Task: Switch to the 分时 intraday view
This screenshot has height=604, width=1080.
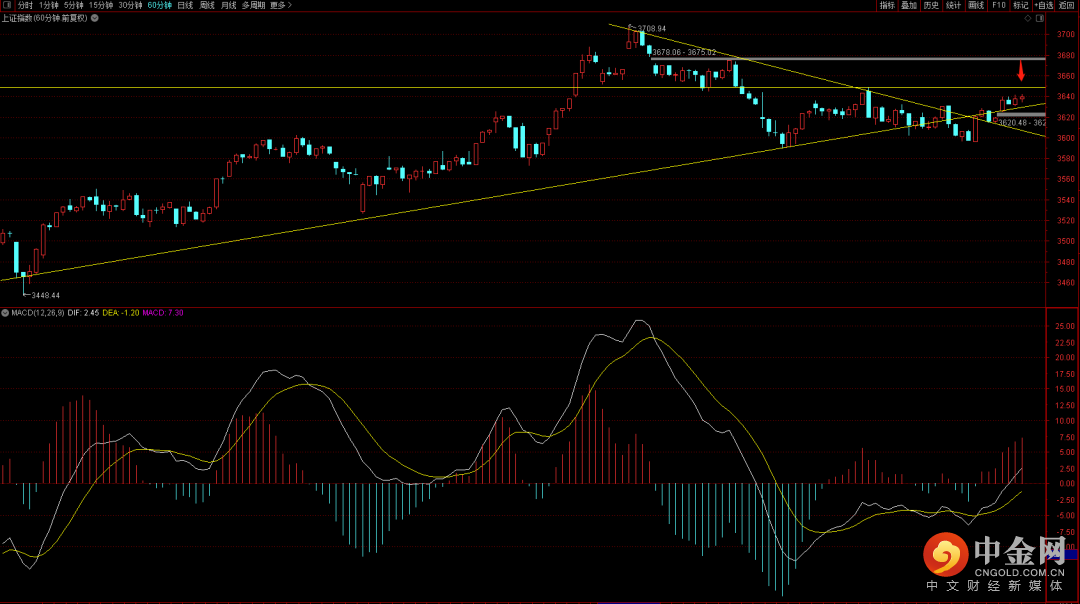Action: tap(25, 5)
